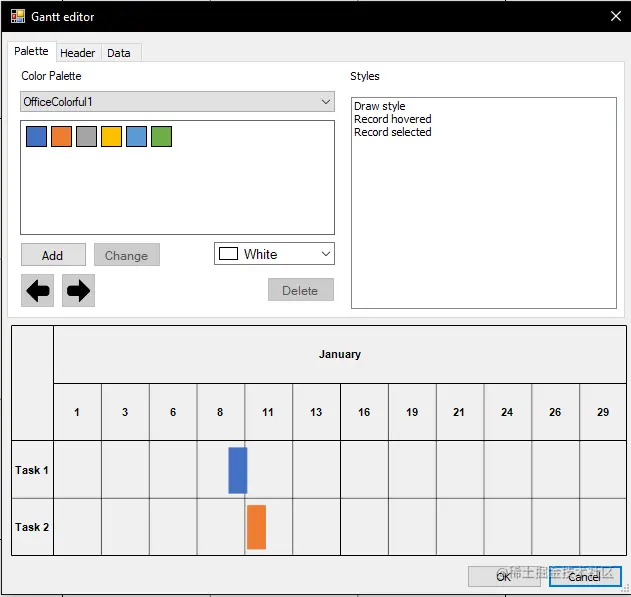
Task: Click day 16 column header
Action: pyautogui.click(x=364, y=412)
